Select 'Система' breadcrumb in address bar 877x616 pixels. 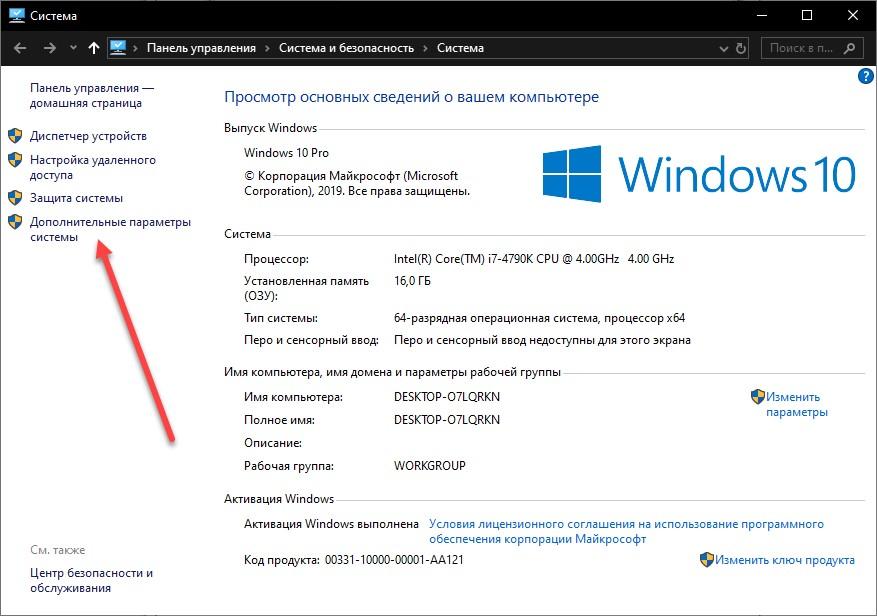[460, 48]
